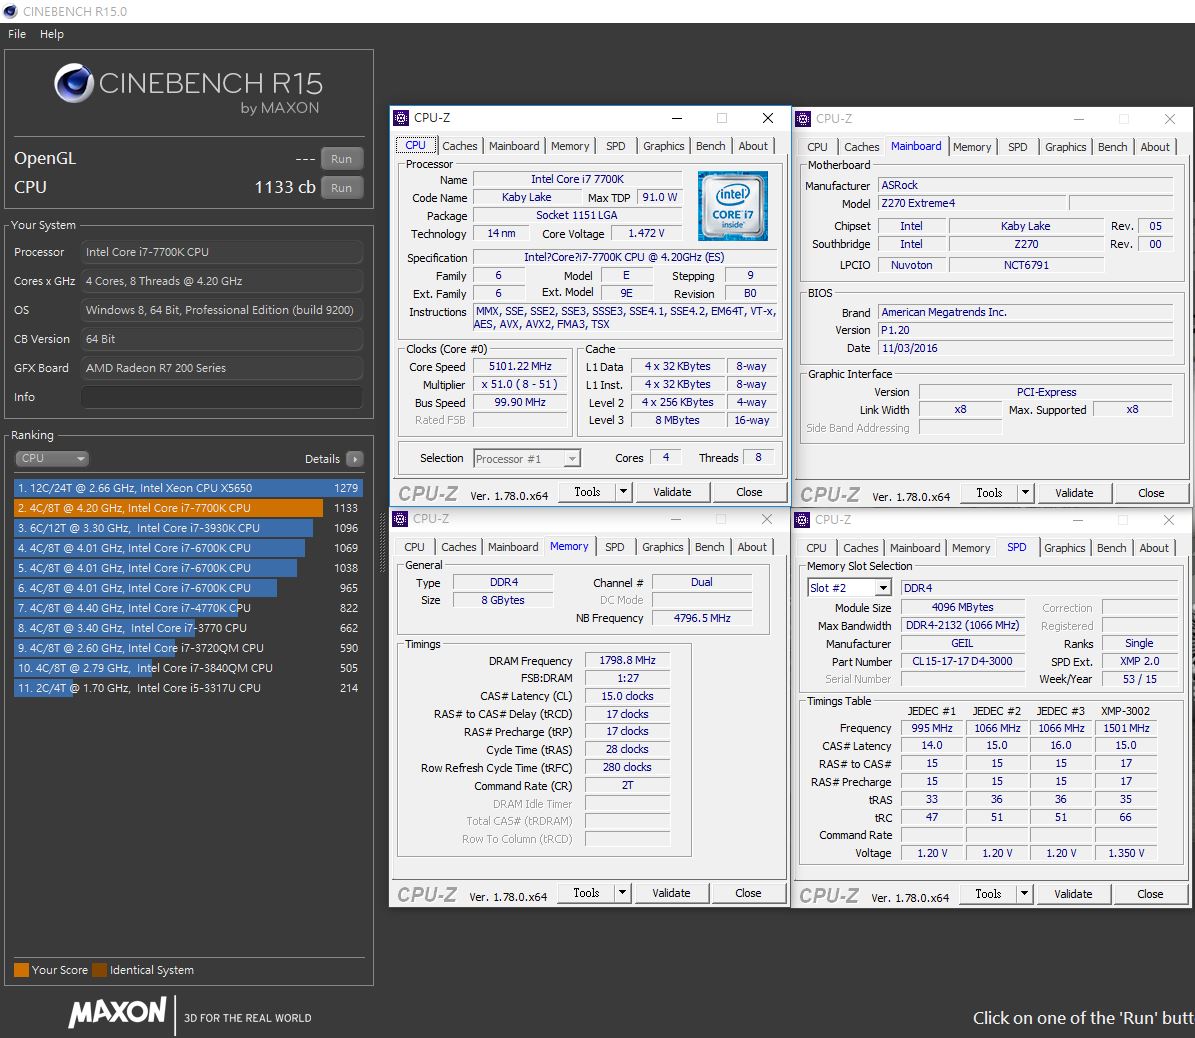Click the Close button in the SPD tab window

(x=1150, y=894)
